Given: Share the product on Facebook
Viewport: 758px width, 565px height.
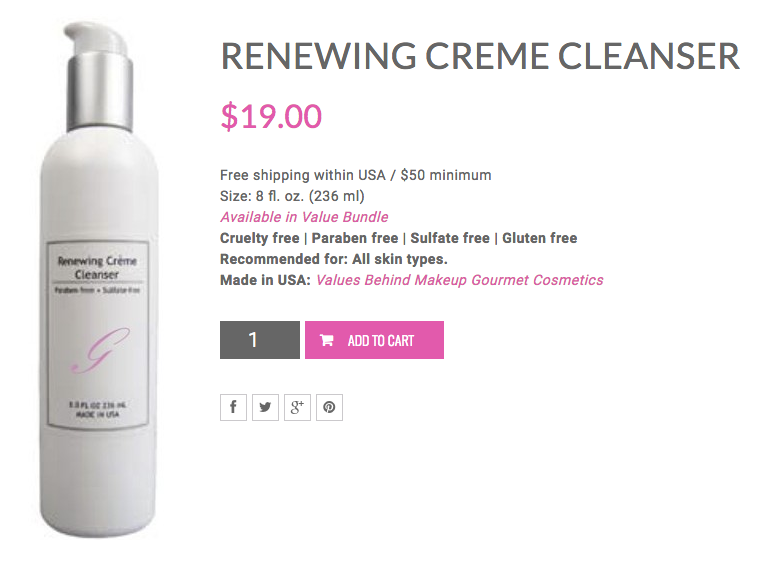Looking at the screenshot, I should point(233,407).
